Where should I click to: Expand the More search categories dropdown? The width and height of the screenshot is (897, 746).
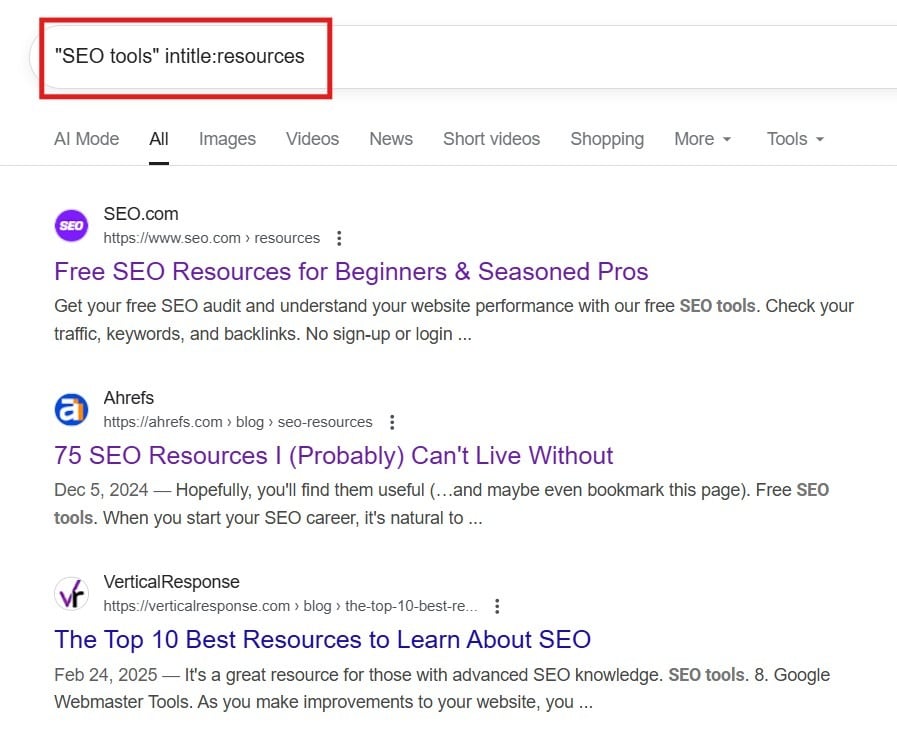click(x=703, y=139)
